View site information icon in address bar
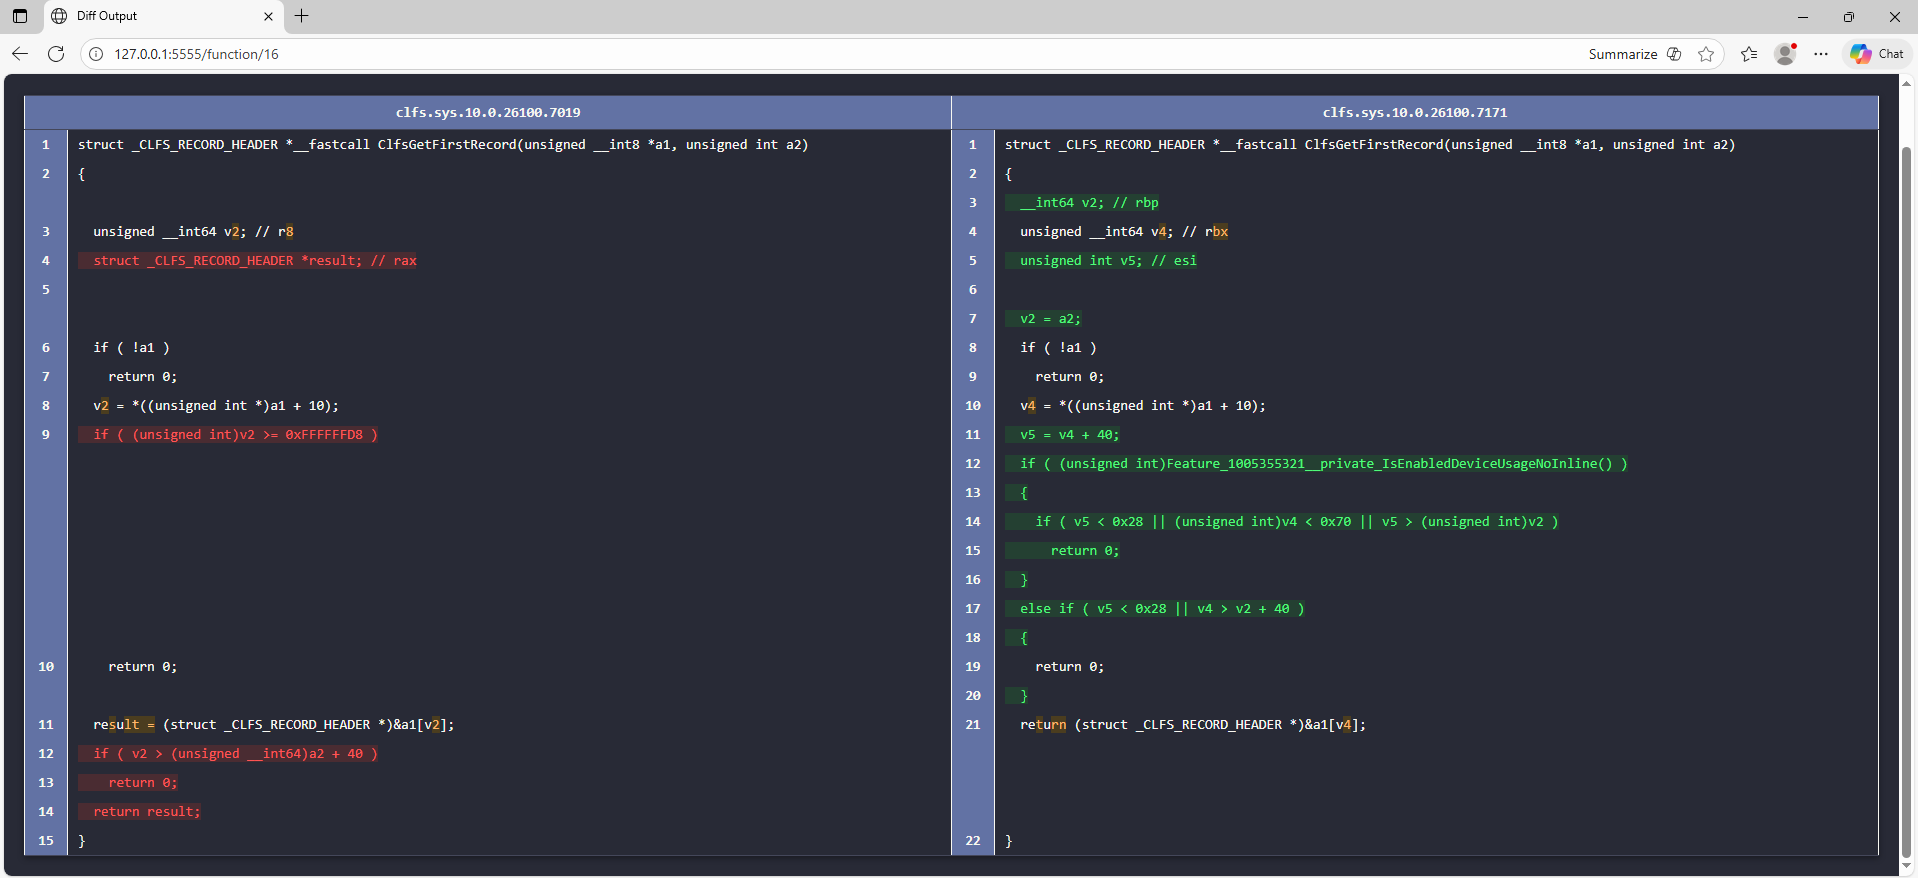 [96, 54]
